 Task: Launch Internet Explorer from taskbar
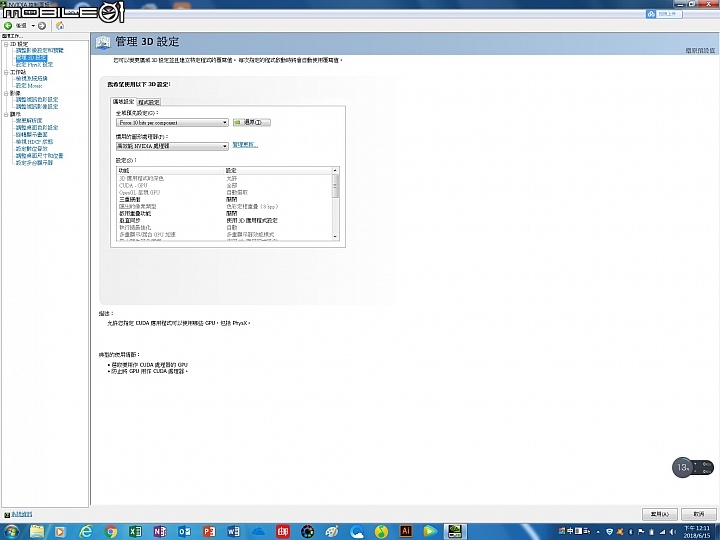tap(85, 531)
